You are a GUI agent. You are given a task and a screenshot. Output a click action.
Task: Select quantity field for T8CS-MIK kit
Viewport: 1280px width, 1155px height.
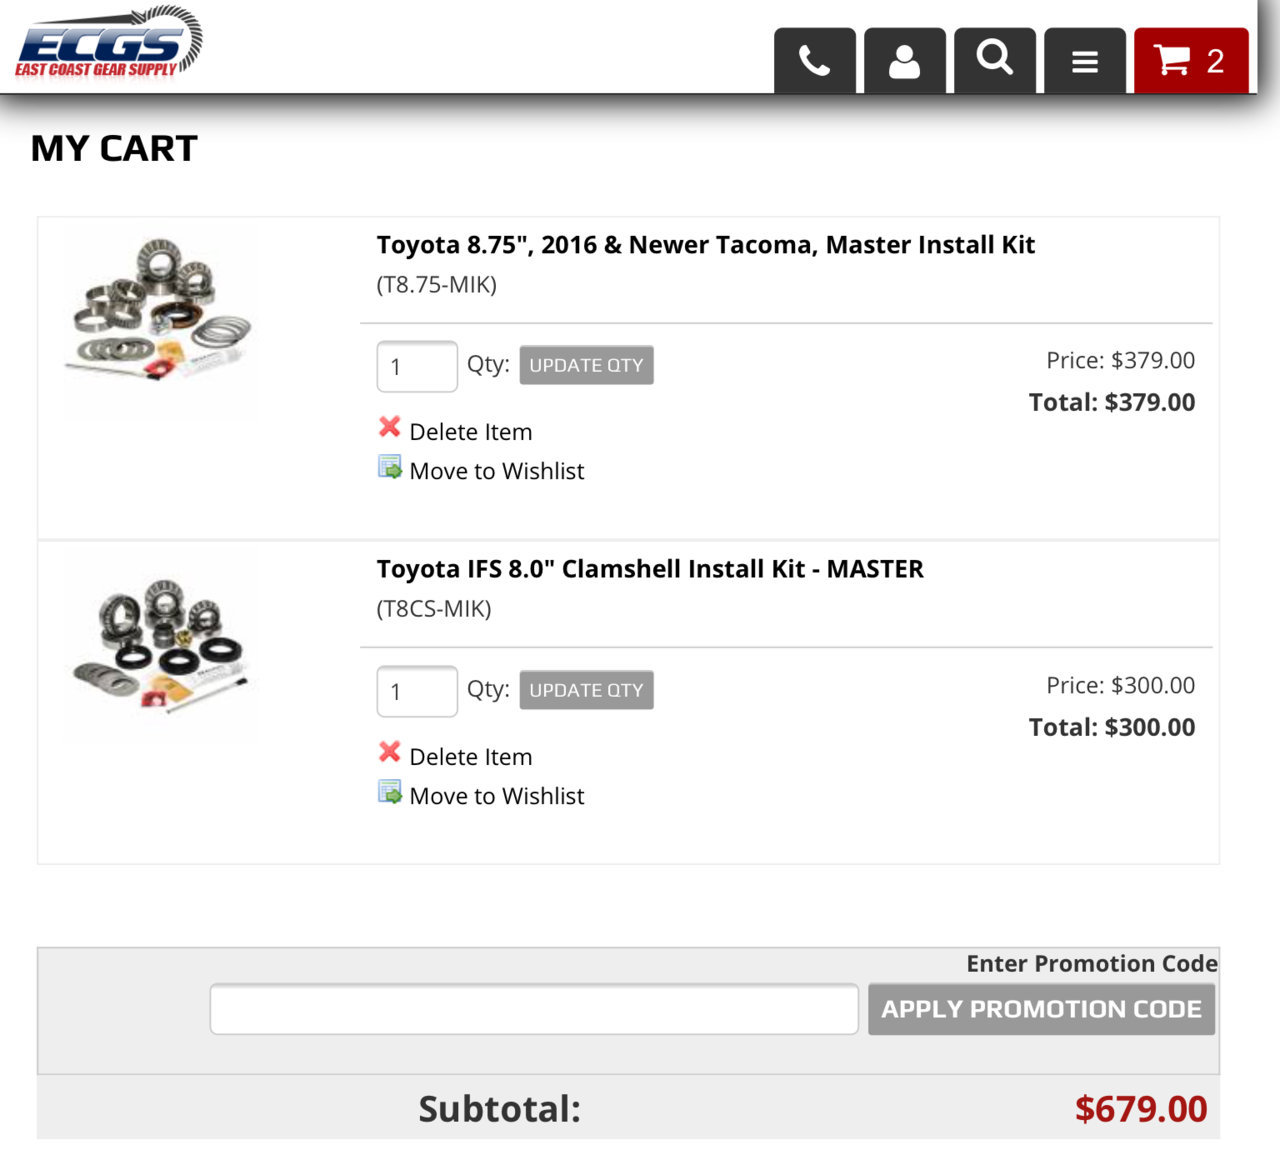click(417, 692)
